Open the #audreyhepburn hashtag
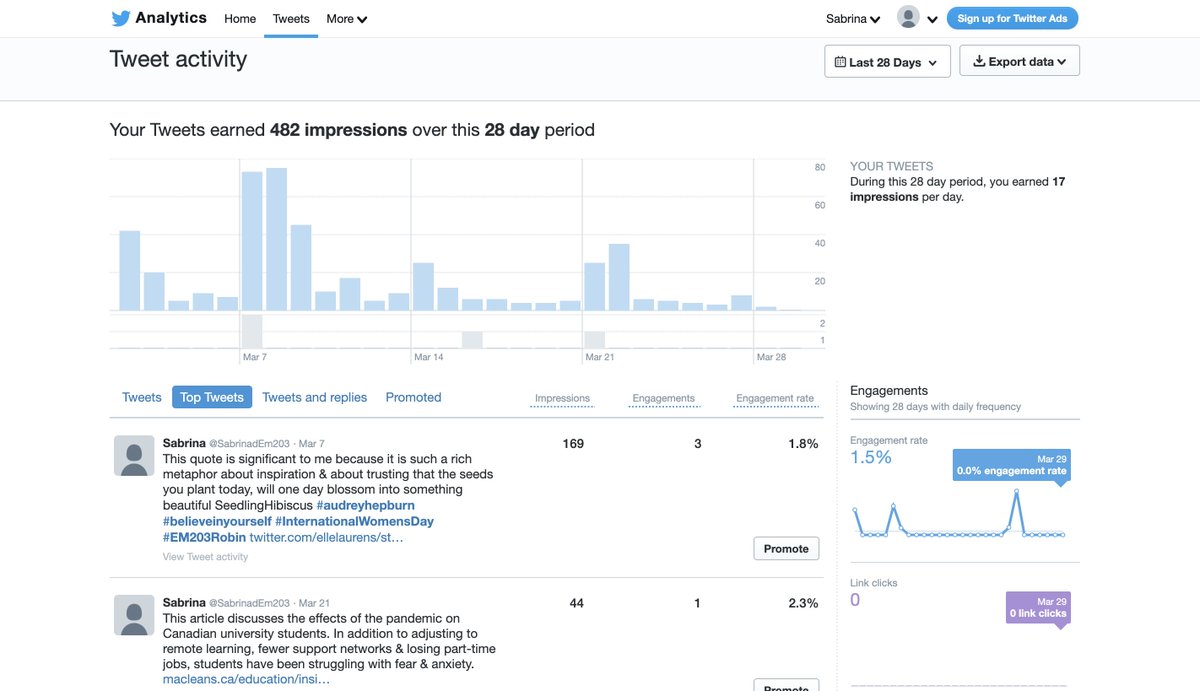The height and width of the screenshot is (691, 1200). [365, 506]
